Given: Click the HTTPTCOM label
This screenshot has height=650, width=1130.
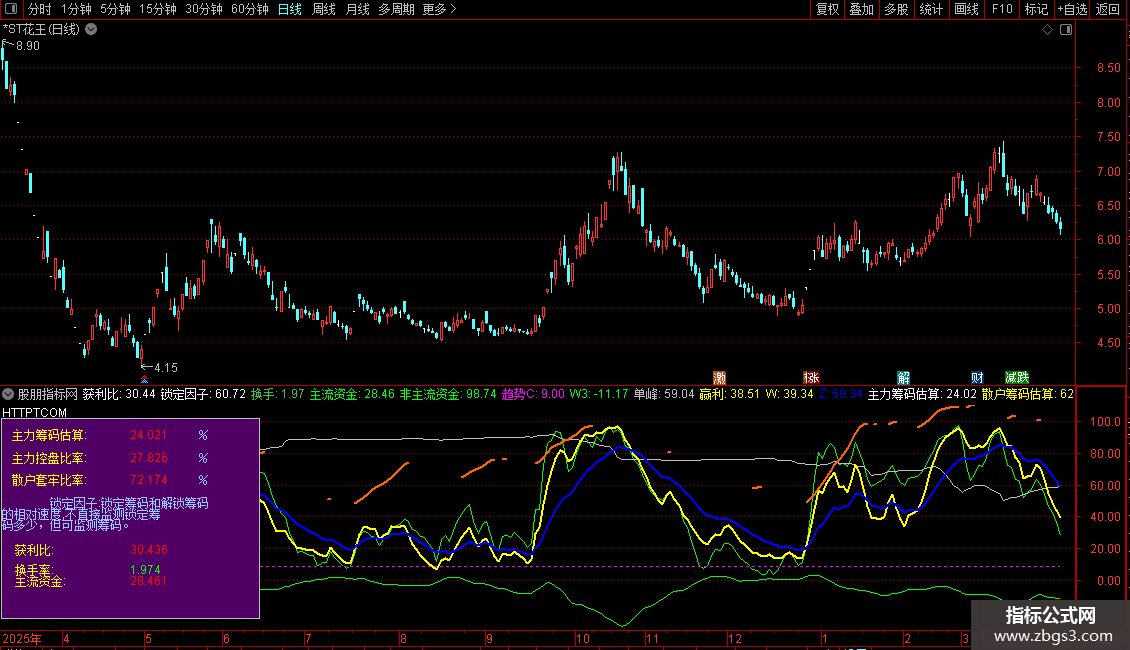Looking at the screenshot, I should point(35,413).
